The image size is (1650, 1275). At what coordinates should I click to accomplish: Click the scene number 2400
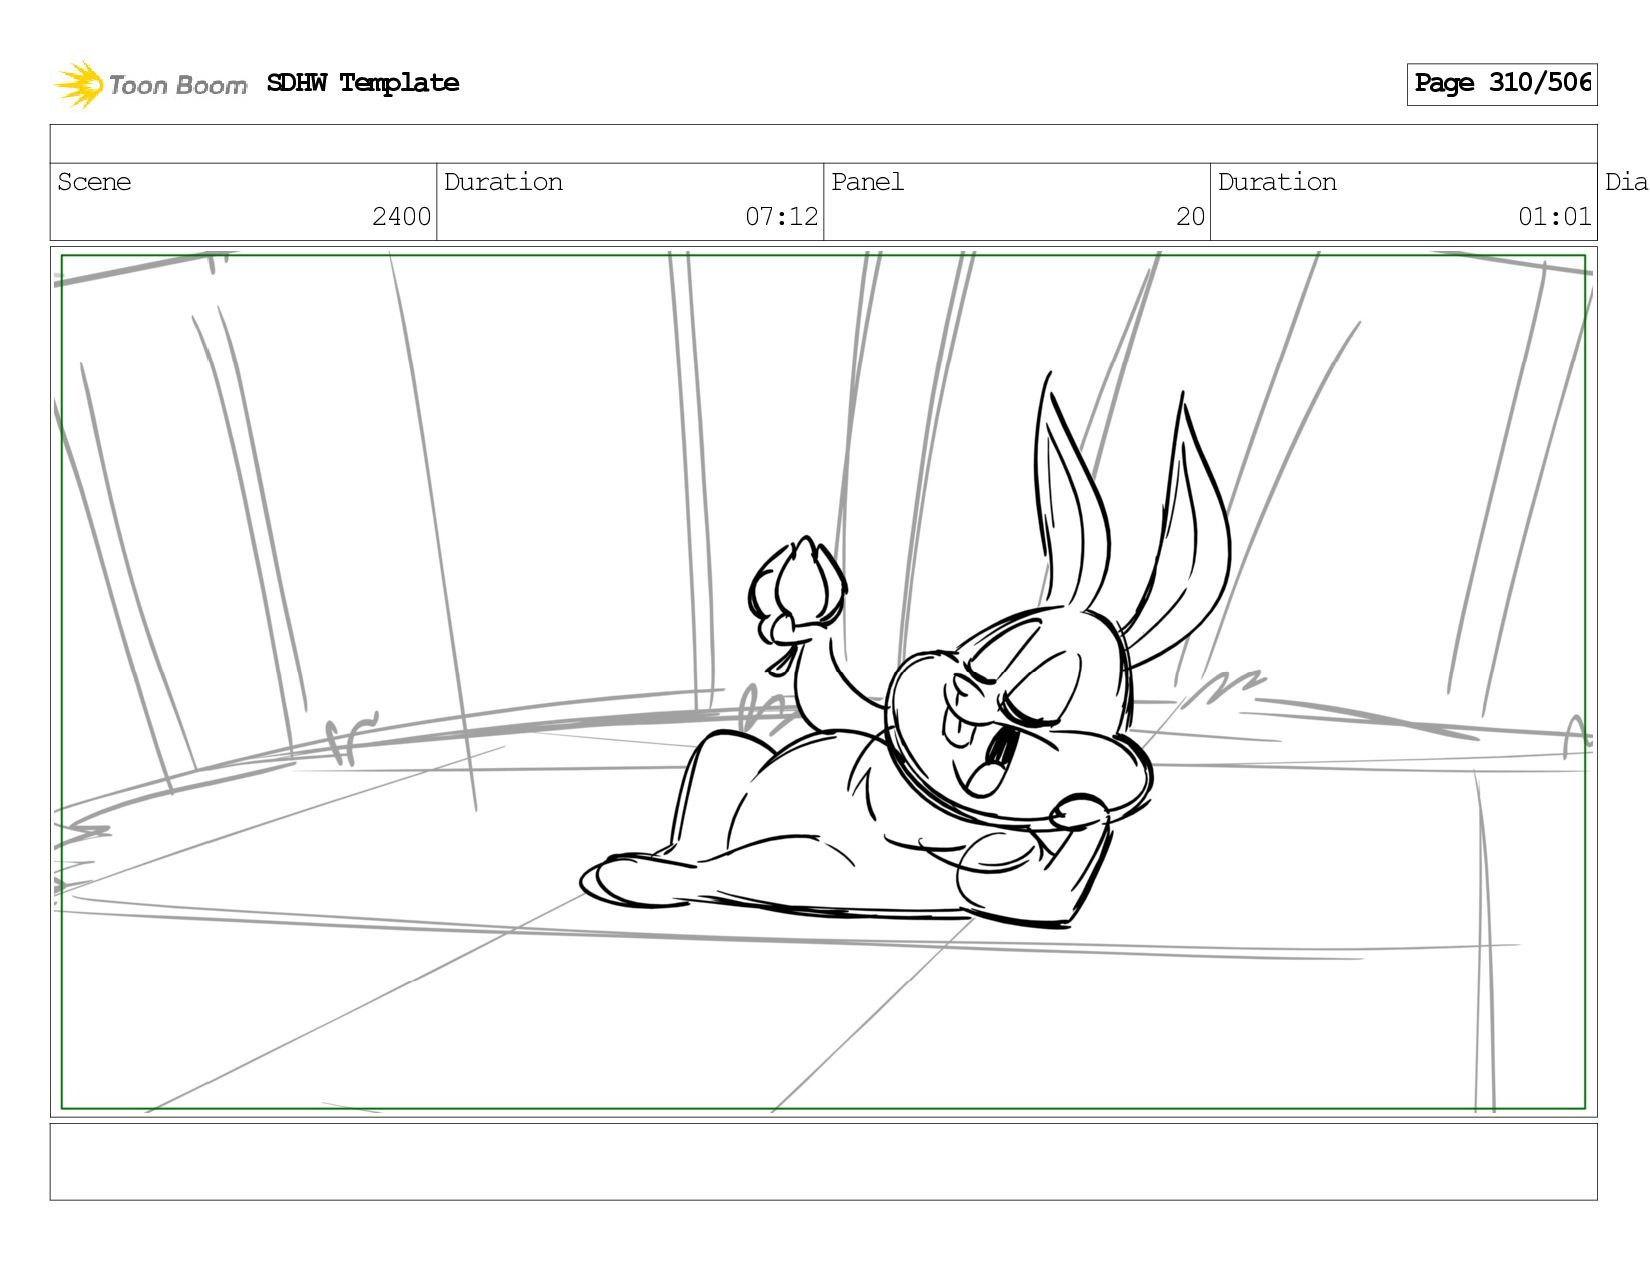[401, 217]
